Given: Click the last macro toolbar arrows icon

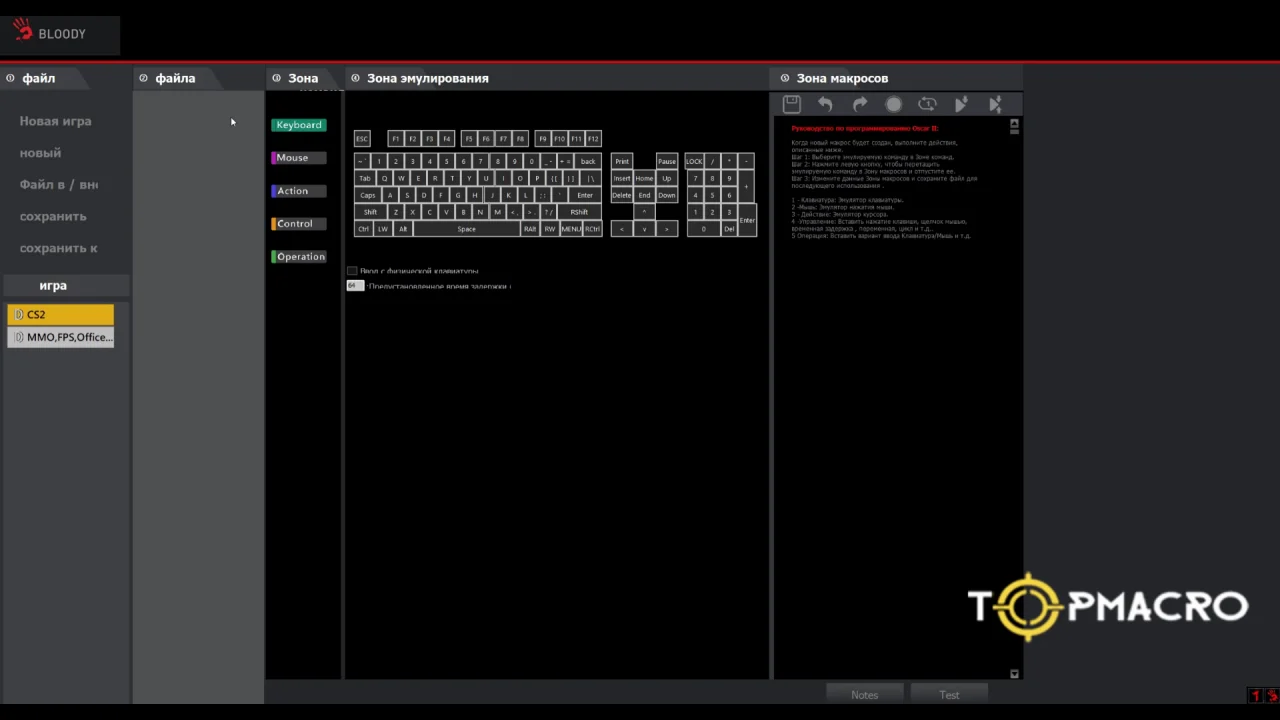Looking at the screenshot, I should click(995, 104).
